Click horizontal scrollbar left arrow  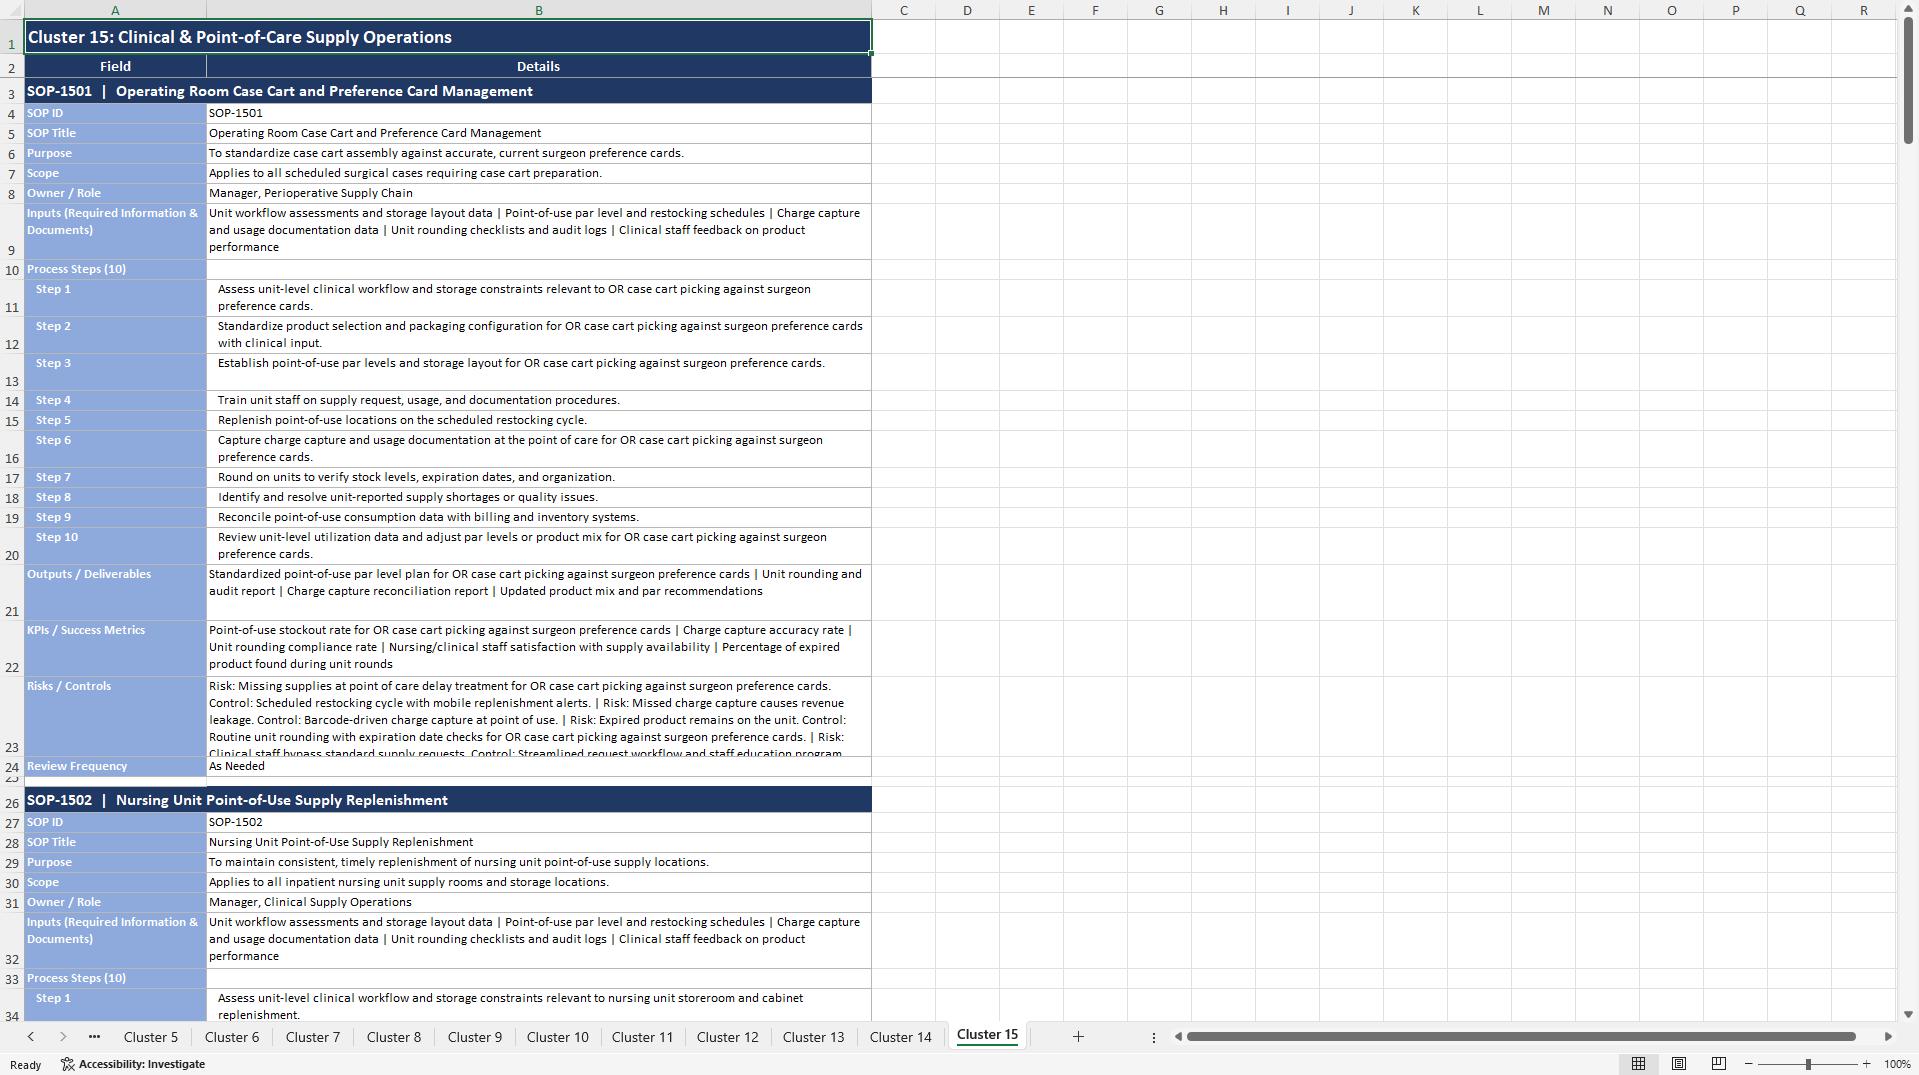pyautogui.click(x=1178, y=1037)
